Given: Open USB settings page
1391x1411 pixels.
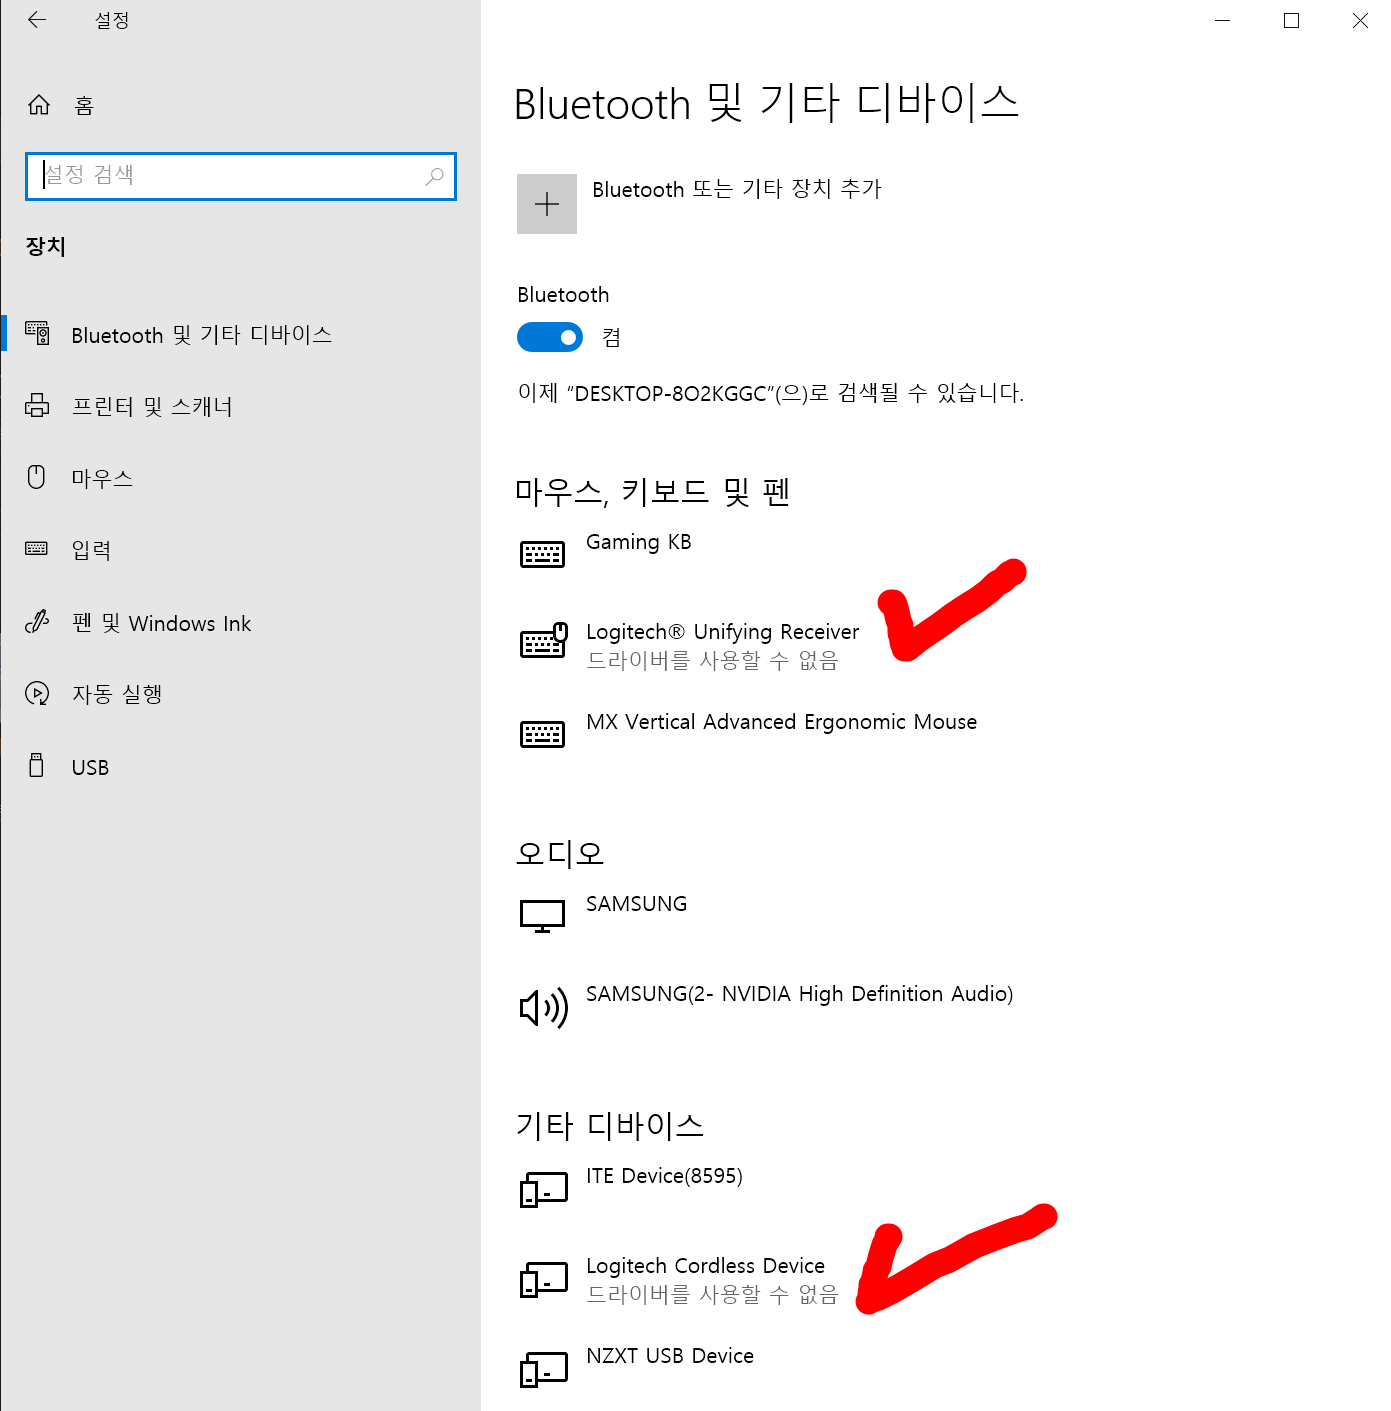Looking at the screenshot, I should click(x=240, y=766).
